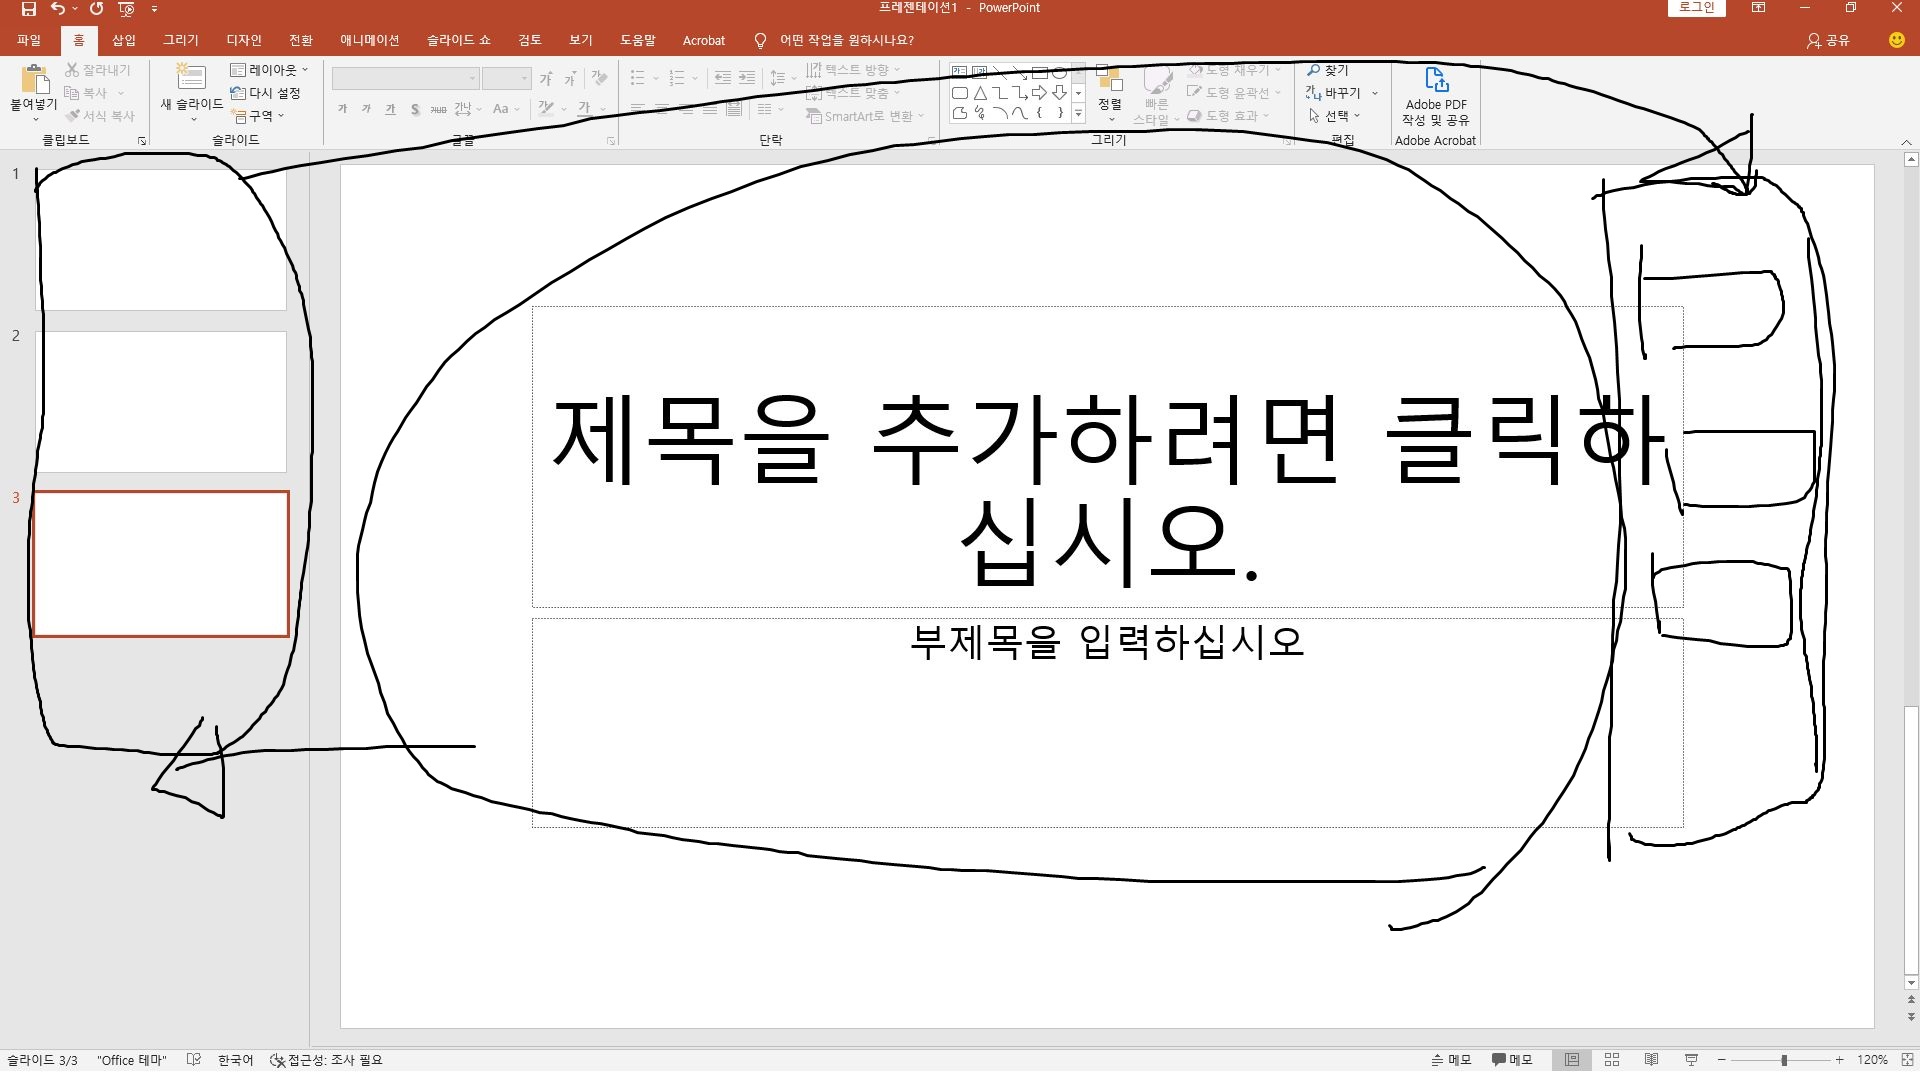
Task: Send feedback via smiley face icon
Action: click(x=1896, y=40)
